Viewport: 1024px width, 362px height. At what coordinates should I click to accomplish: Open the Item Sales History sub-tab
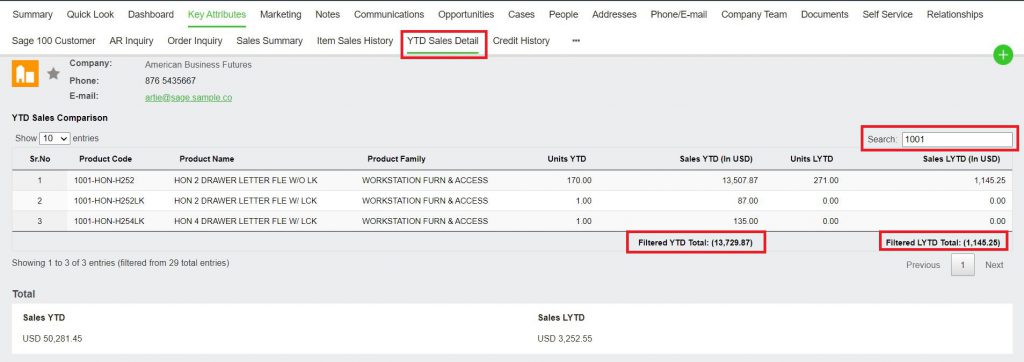tap(355, 41)
